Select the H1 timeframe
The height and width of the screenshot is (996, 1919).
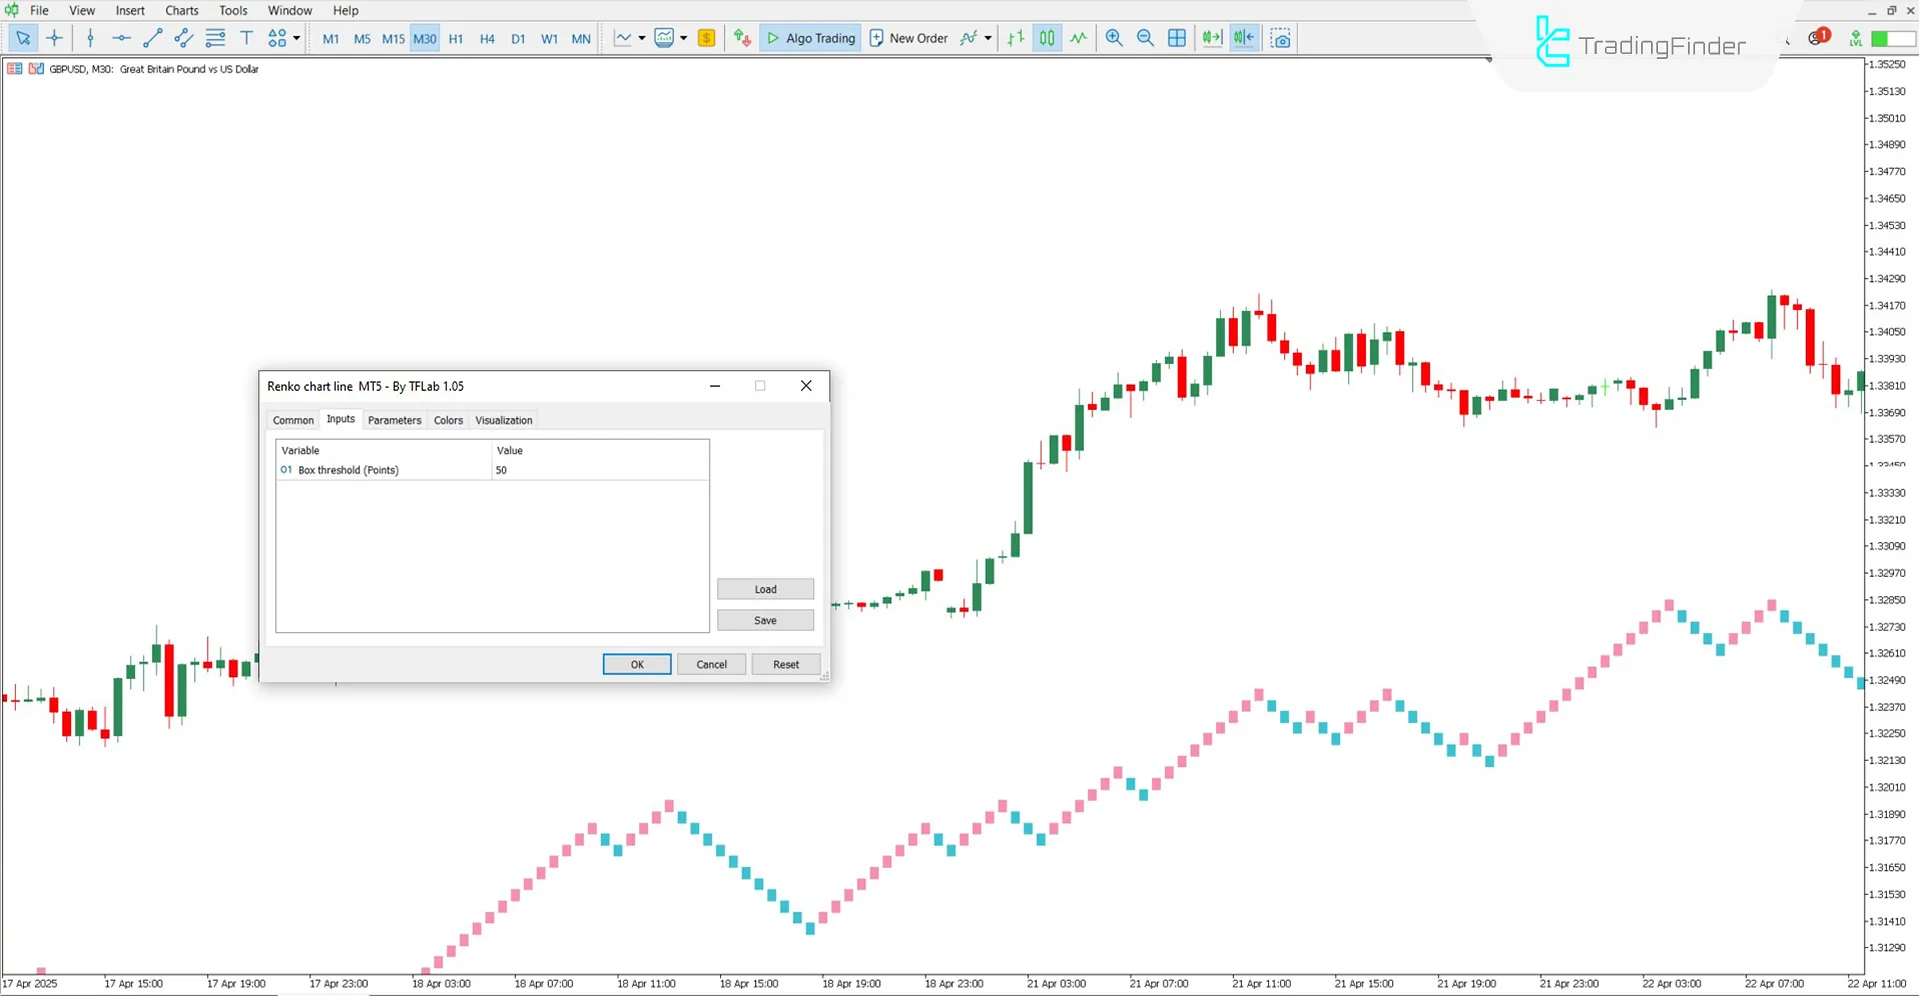pyautogui.click(x=456, y=38)
